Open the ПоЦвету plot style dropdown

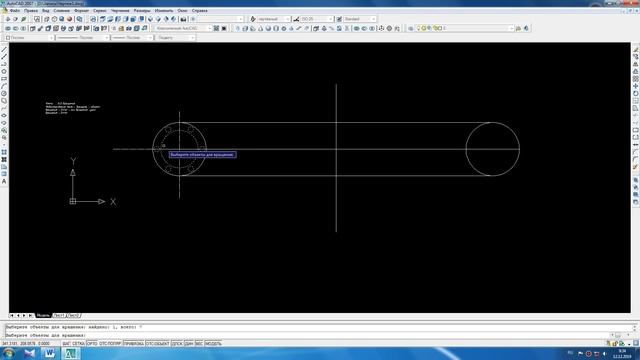click(x=175, y=38)
